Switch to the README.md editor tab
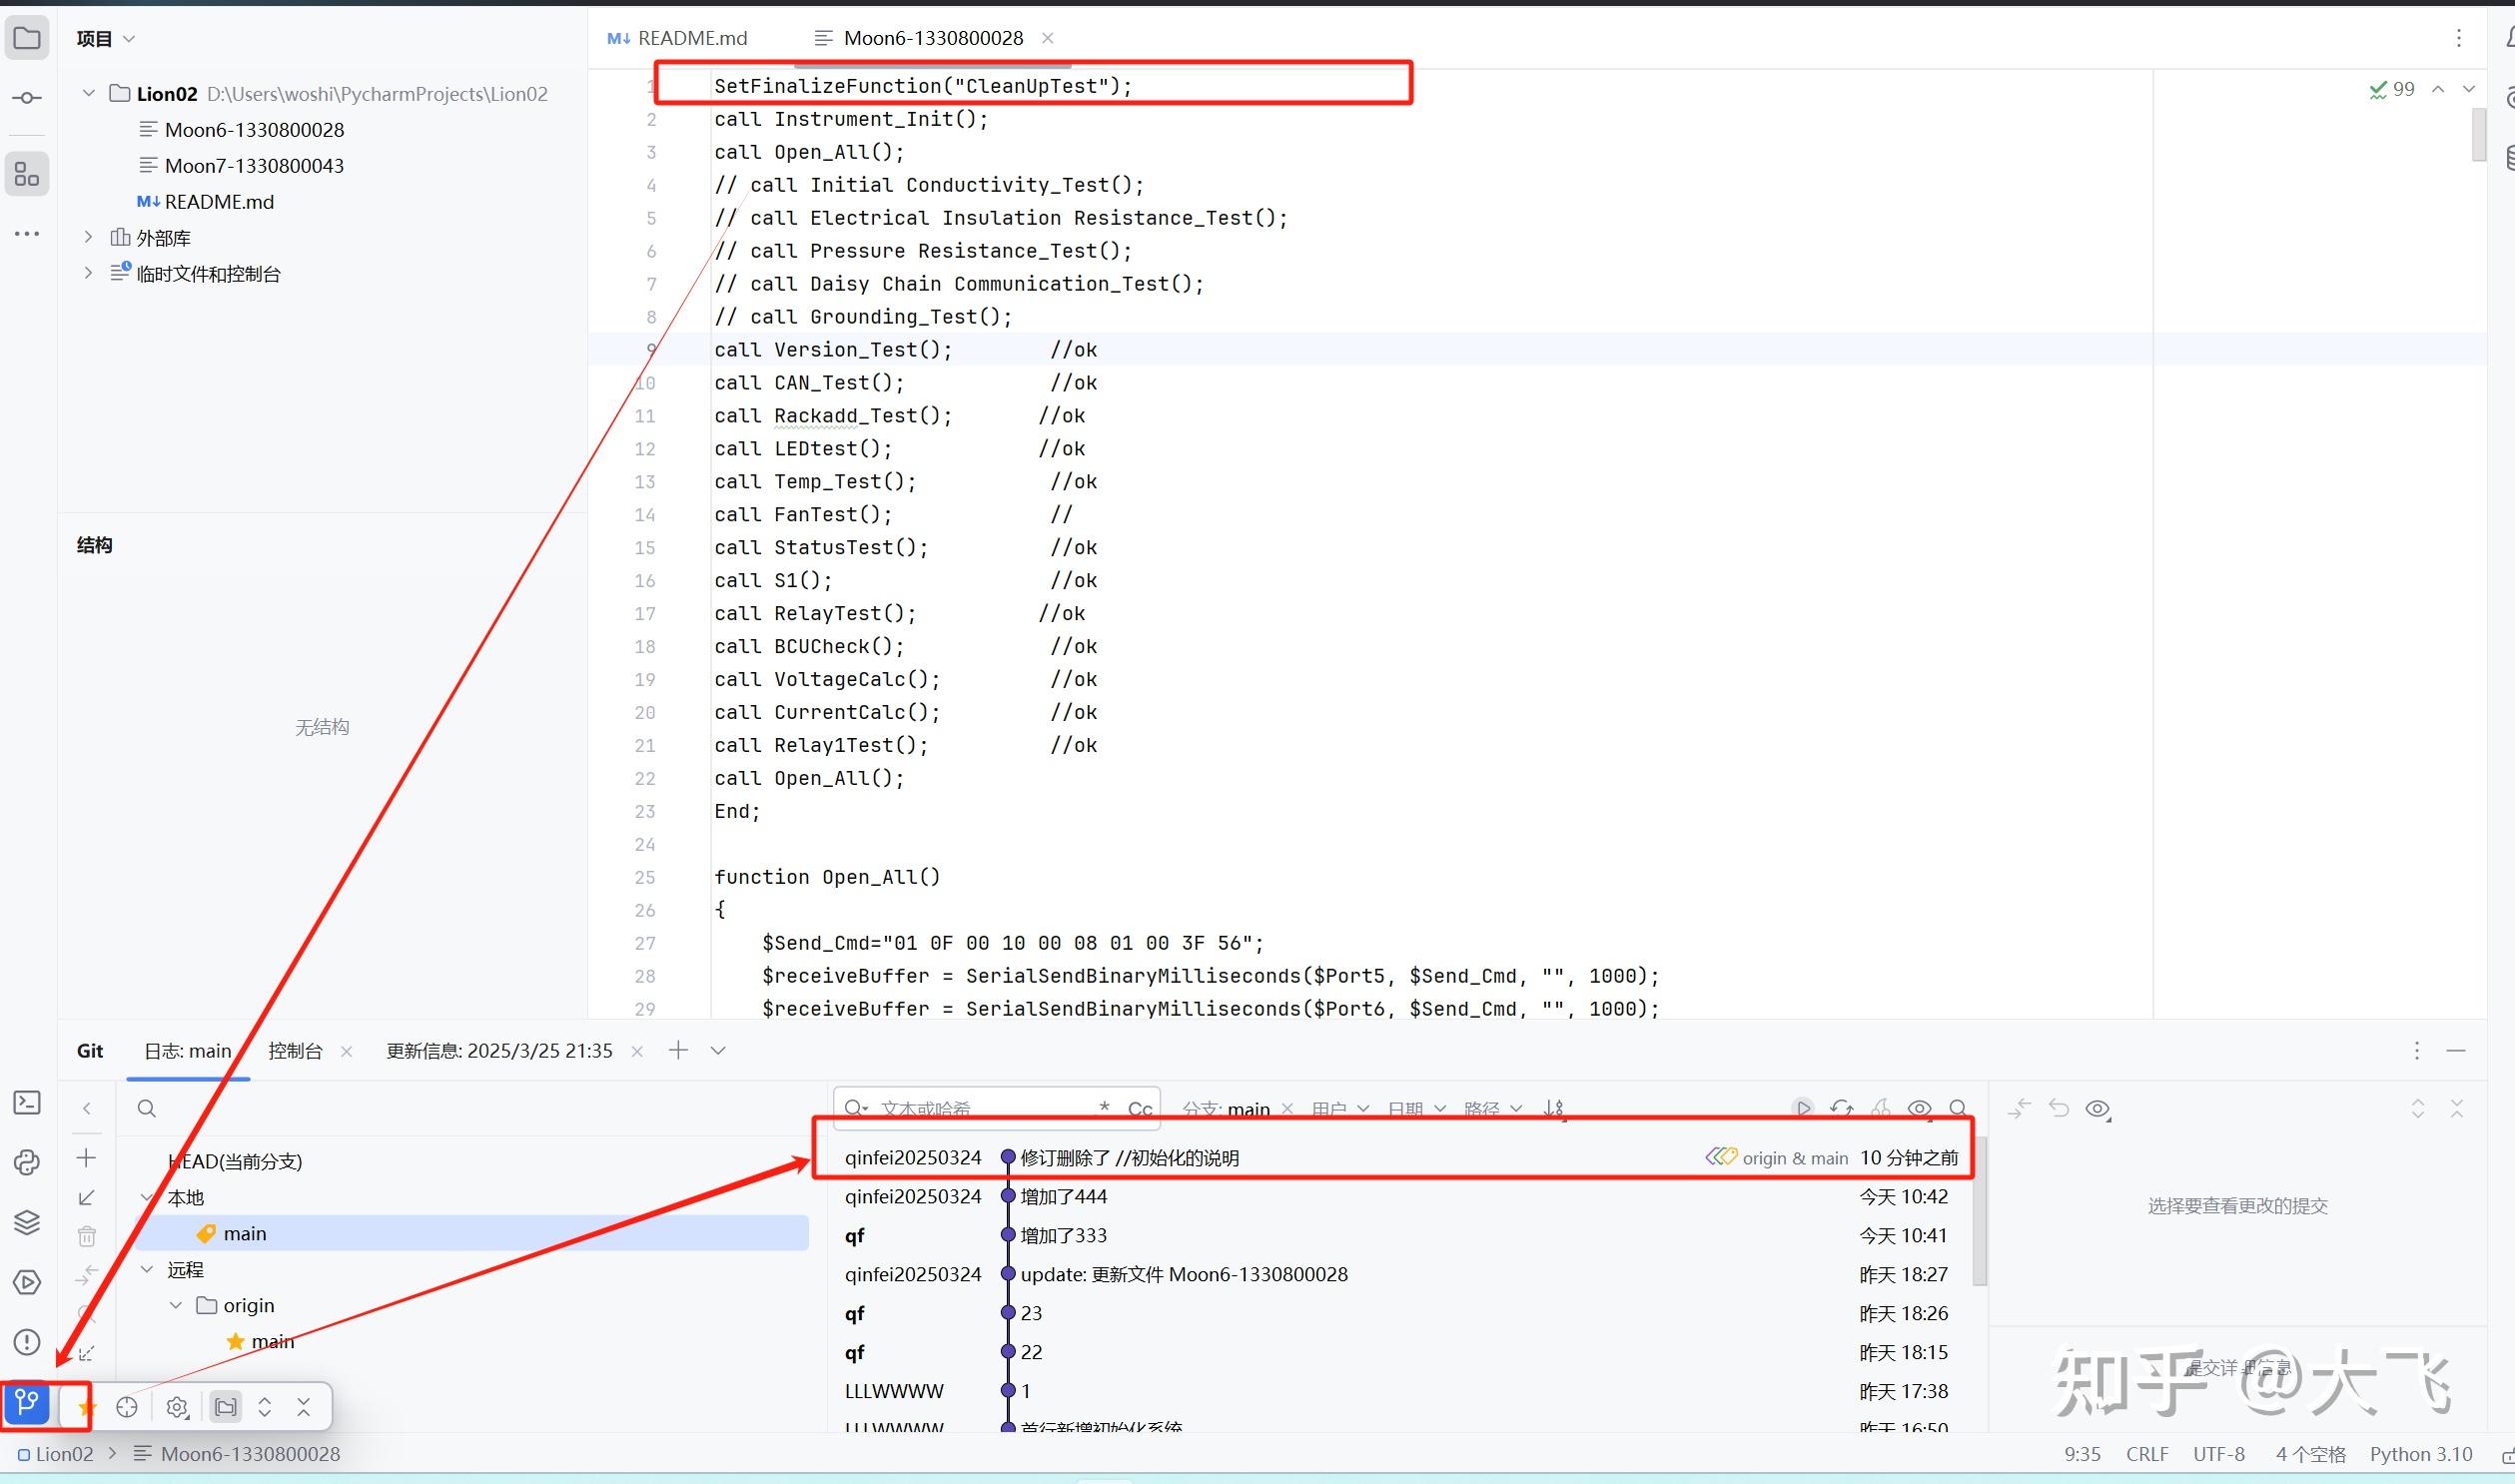2515x1484 pixels. coord(691,37)
